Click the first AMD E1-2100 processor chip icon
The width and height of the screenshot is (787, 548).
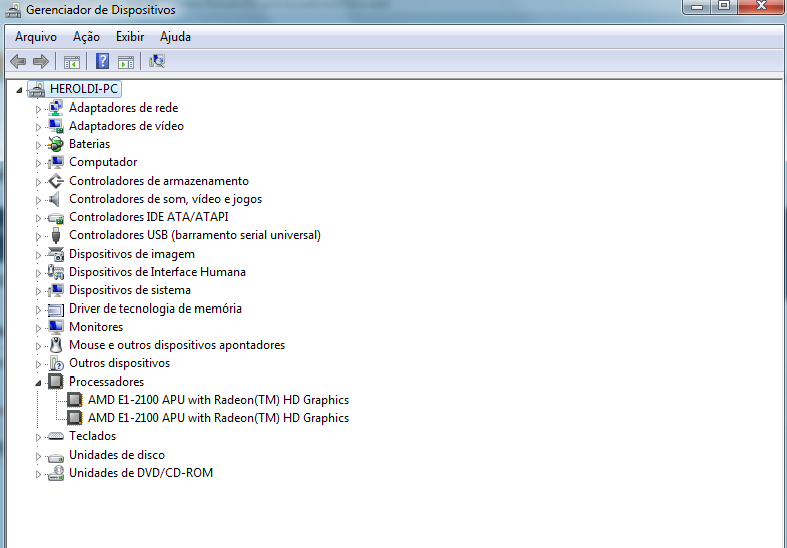(x=75, y=399)
